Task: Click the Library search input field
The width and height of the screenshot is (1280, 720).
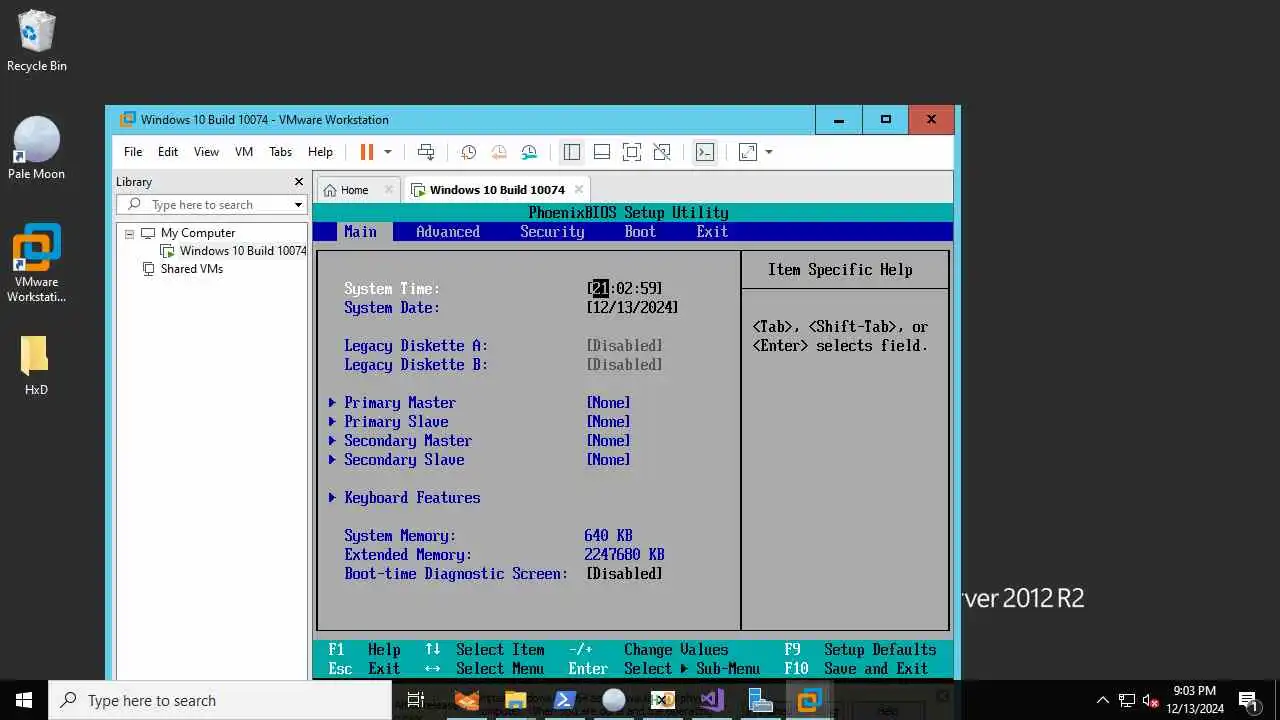Action: pyautogui.click(x=210, y=204)
